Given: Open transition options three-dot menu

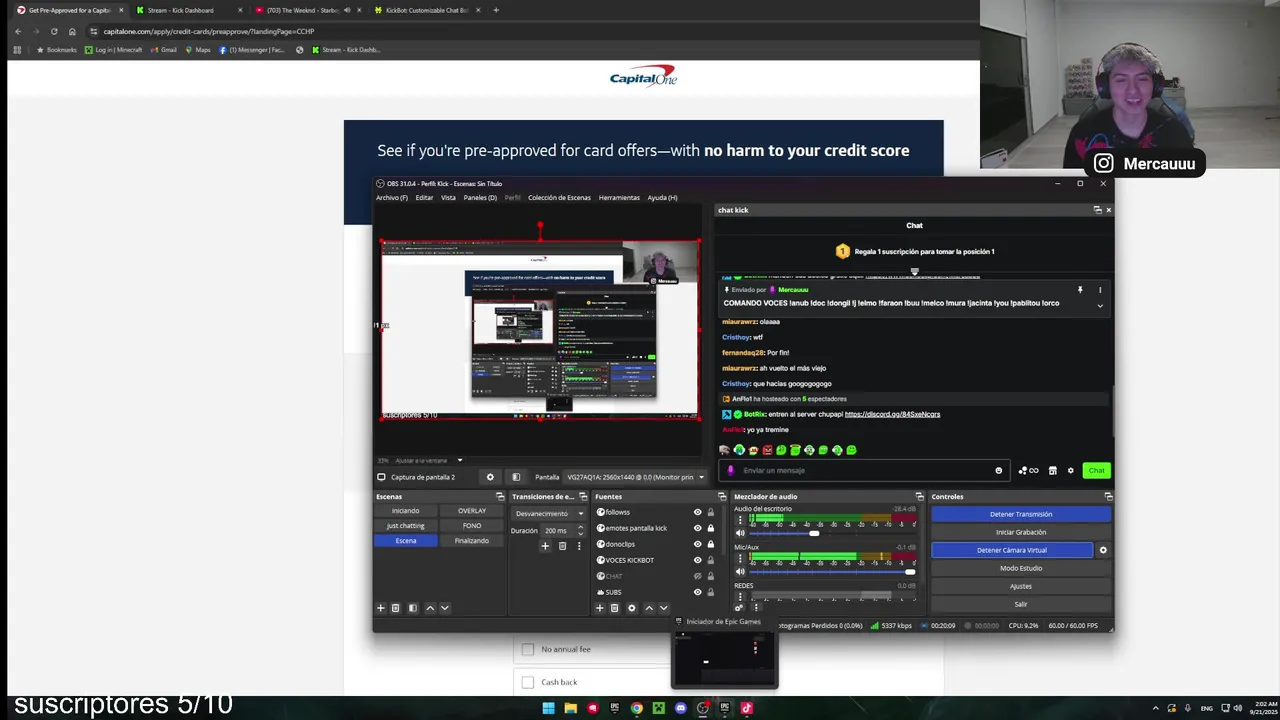Looking at the screenshot, I should click(x=578, y=546).
